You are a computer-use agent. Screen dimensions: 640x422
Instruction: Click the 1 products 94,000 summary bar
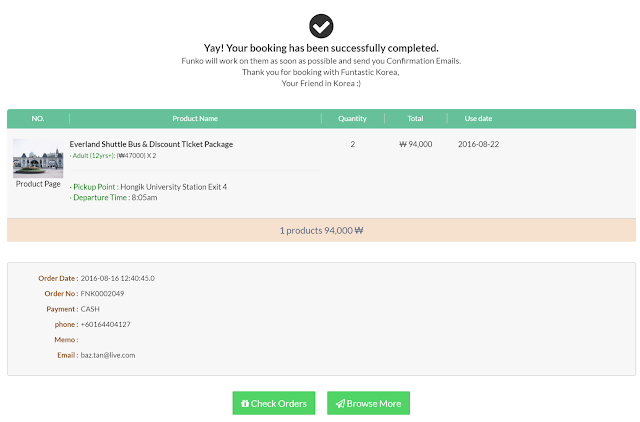tap(321, 230)
